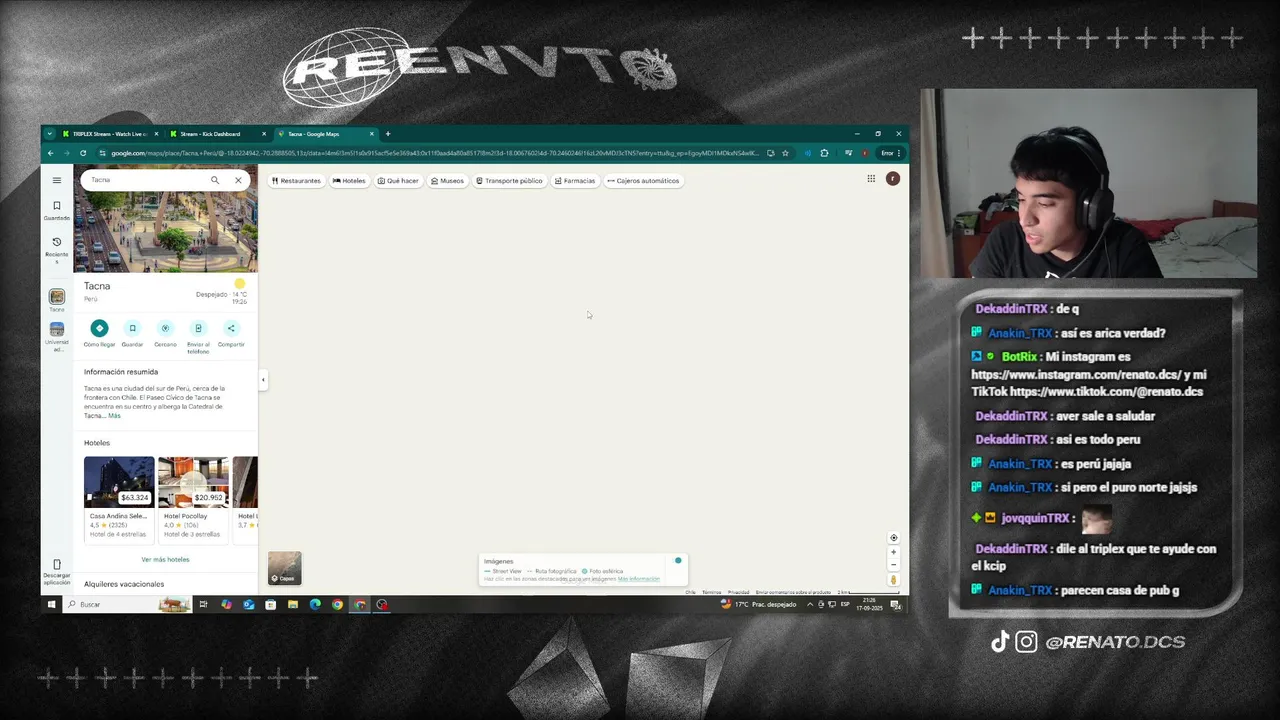Collapse the side panel with the arrow handle

coord(263,379)
